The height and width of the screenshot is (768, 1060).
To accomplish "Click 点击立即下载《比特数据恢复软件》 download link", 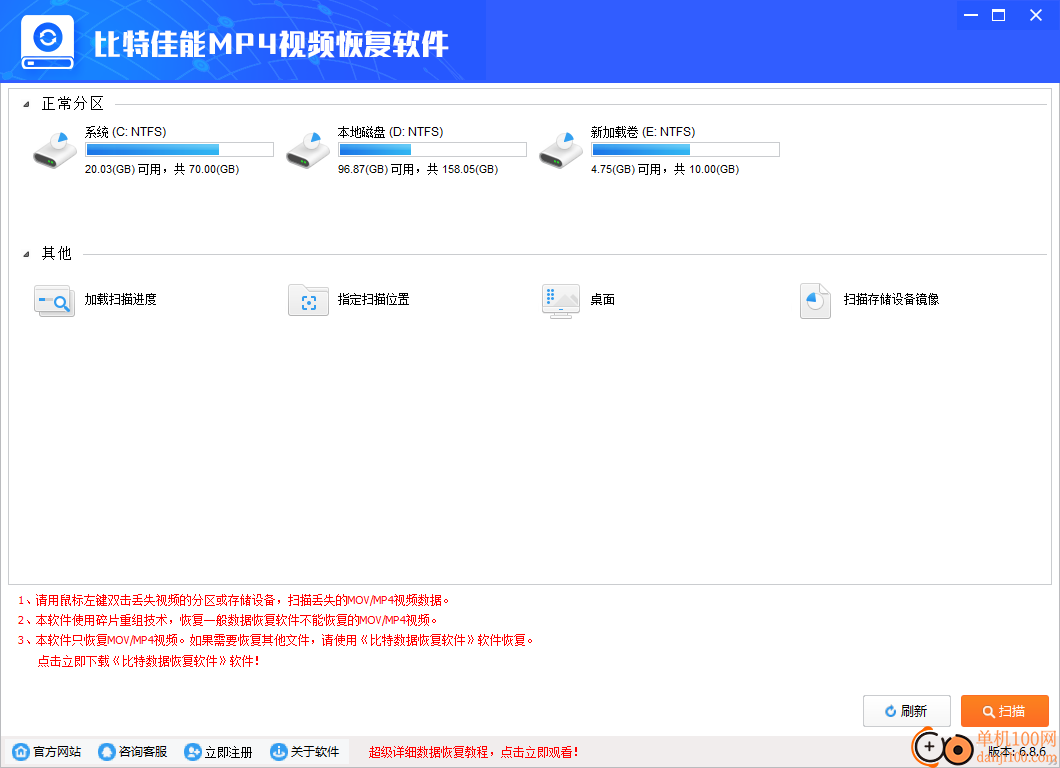I will 148,661.
